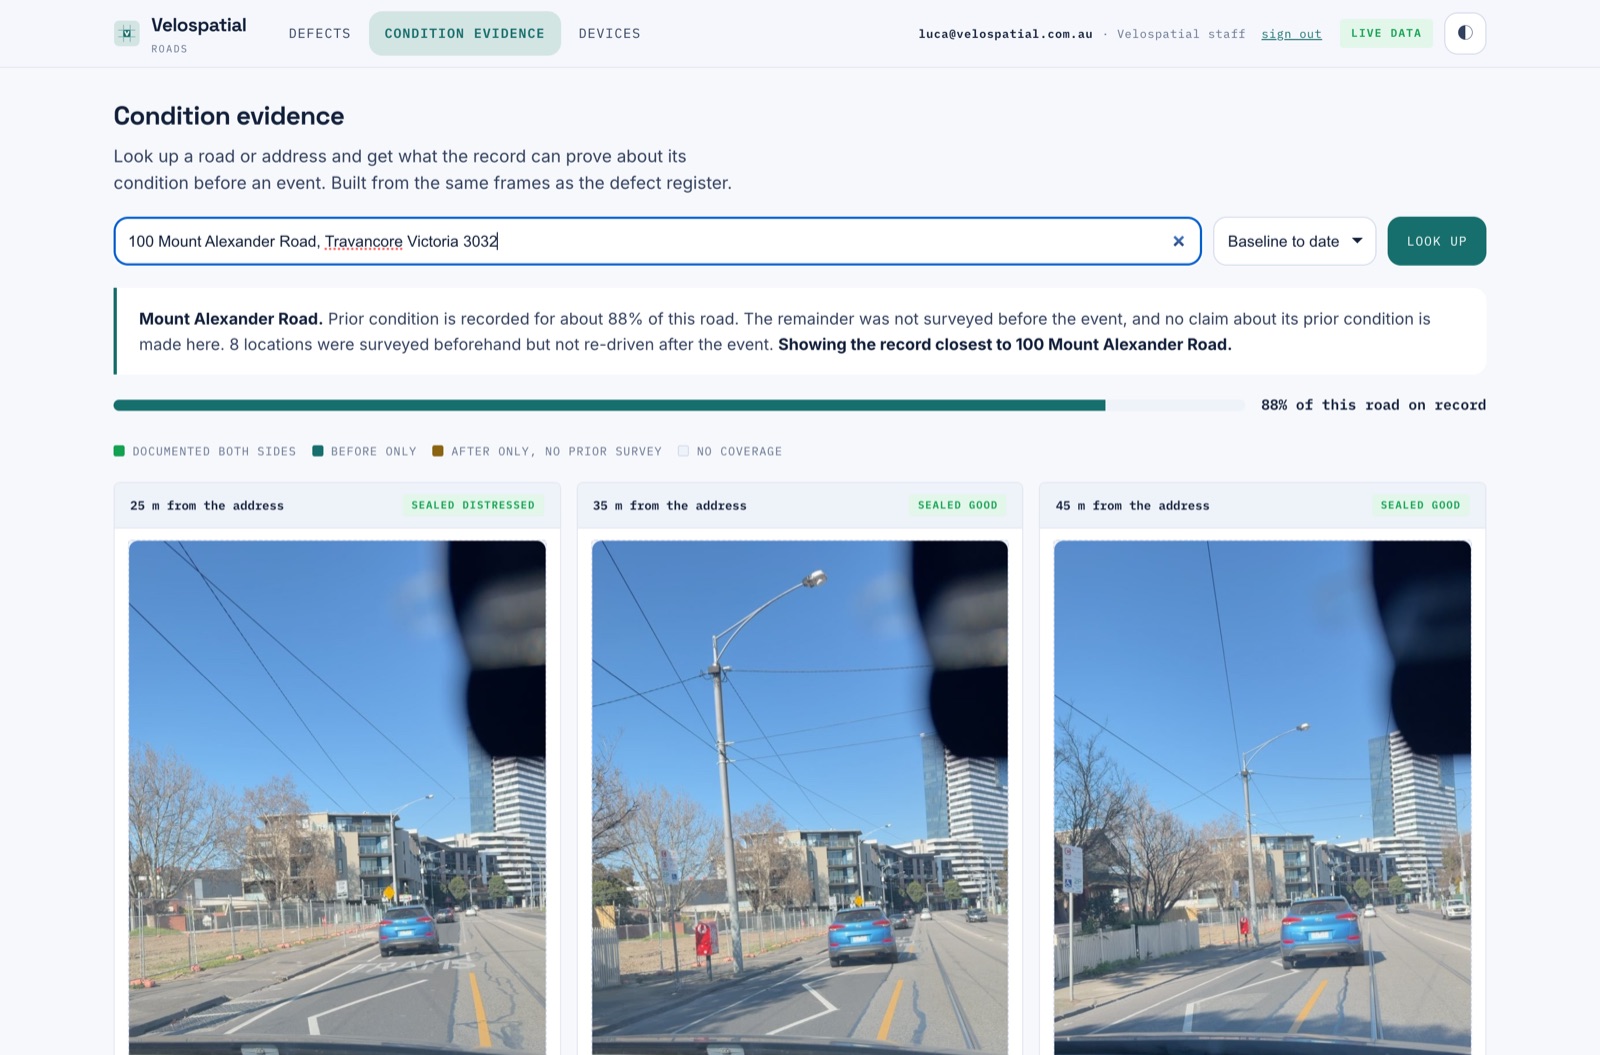Click the 'Velospatial staff' role text

tap(1181, 34)
